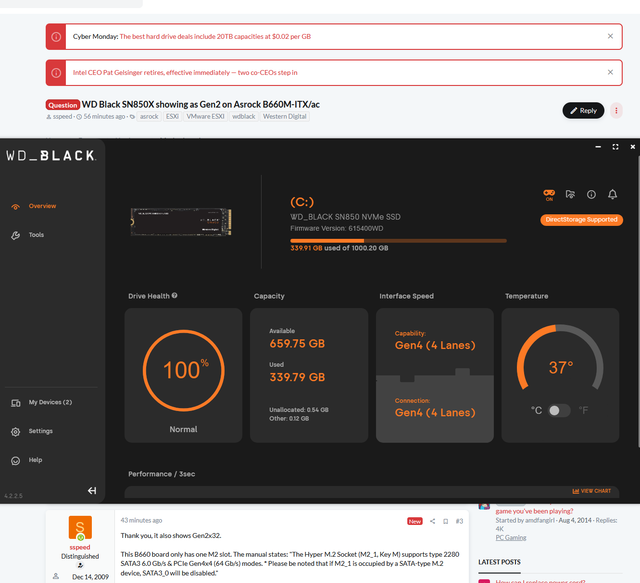Click the DirectStorage Supported badge
The height and width of the screenshot is (583, 640).
(581, 220)
